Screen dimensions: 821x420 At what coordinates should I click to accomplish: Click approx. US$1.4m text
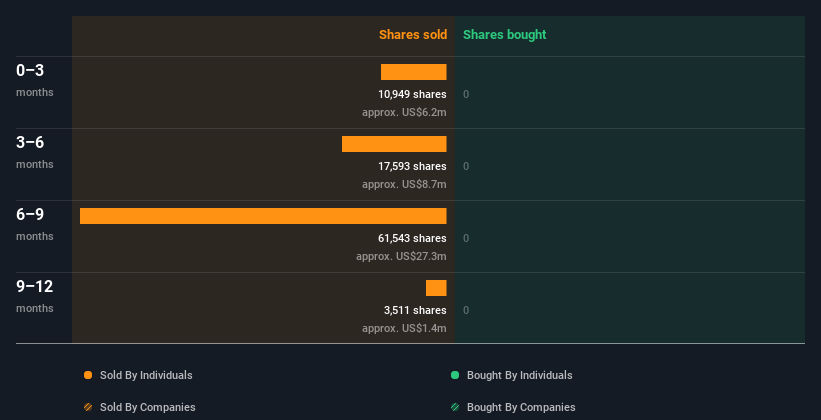(x=404, y=328)
